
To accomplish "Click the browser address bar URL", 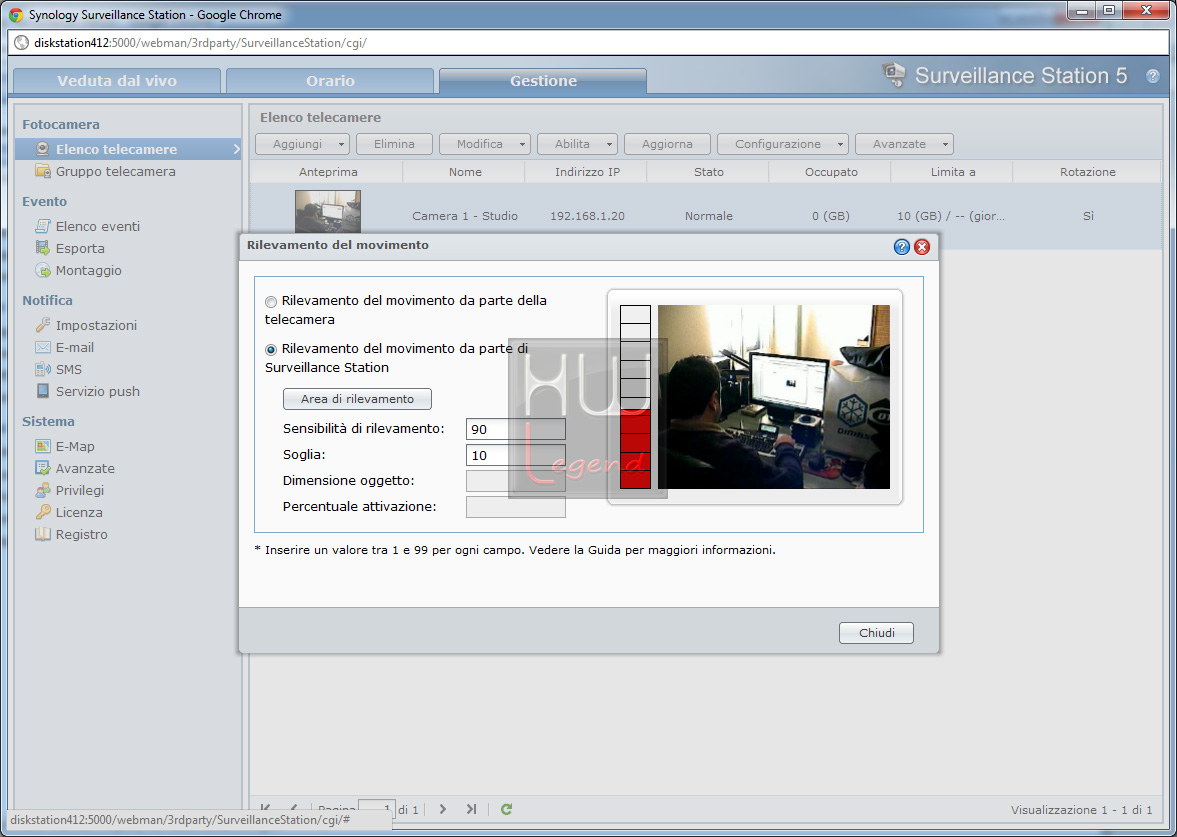I will 200,43.
